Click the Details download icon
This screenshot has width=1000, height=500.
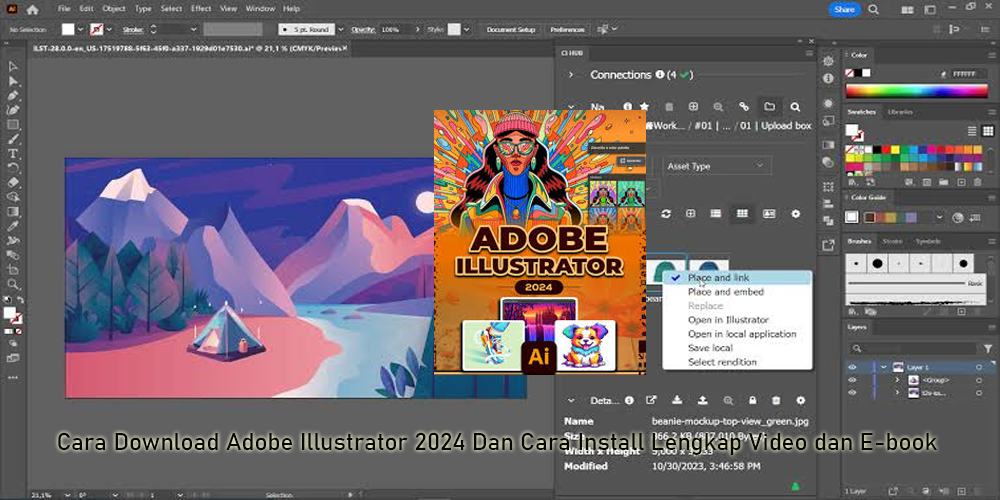click(677, 401)
